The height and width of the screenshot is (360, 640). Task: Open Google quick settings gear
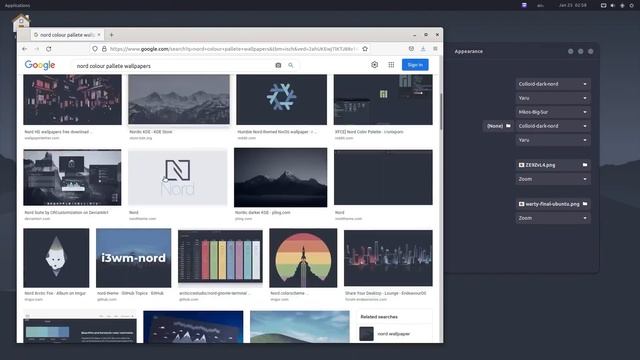click(374, 64)
